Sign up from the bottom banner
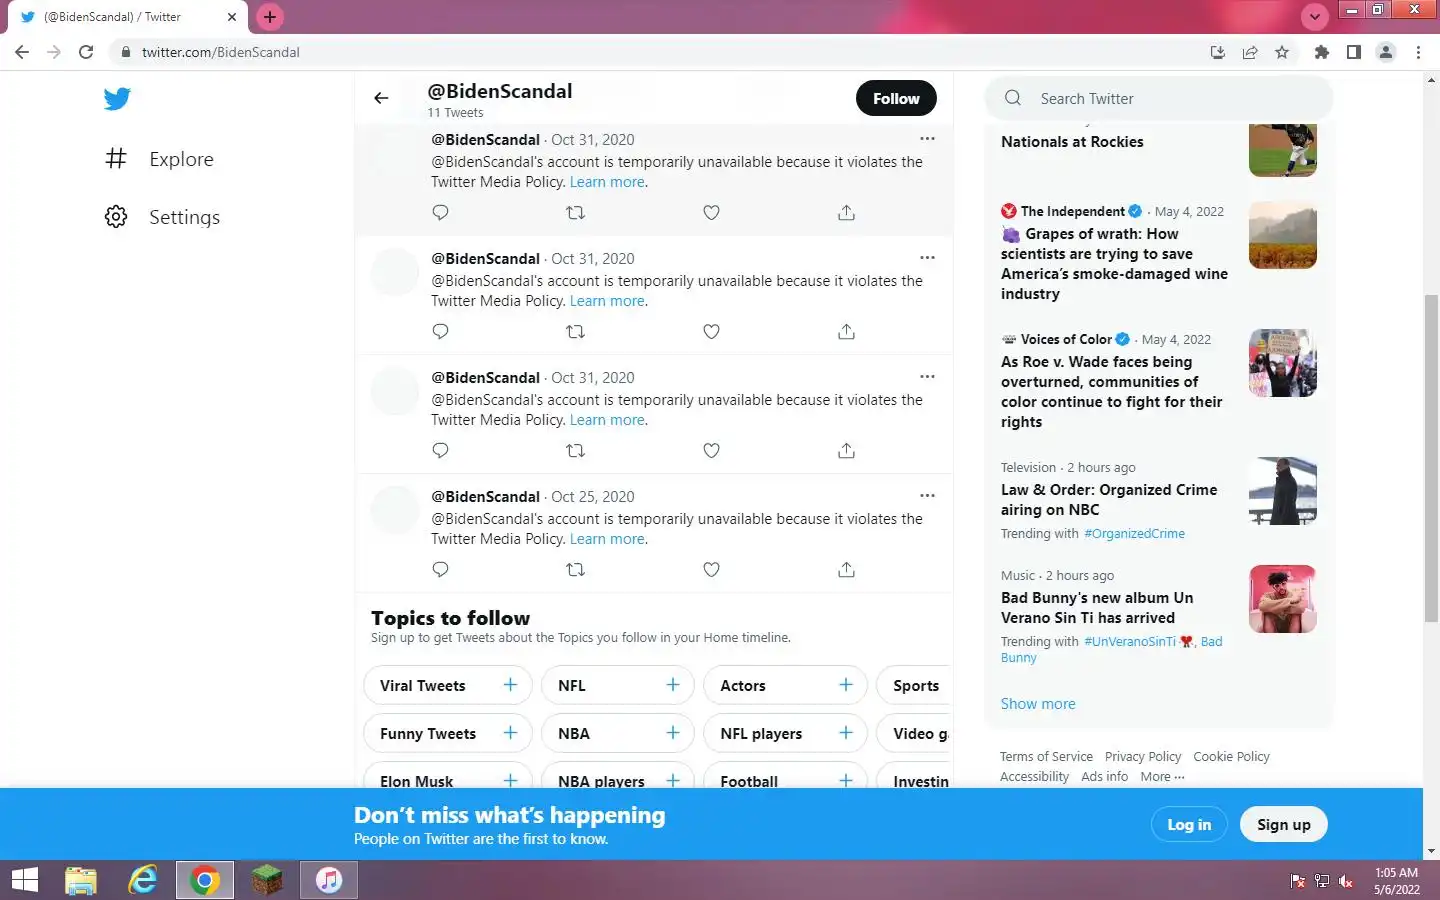The image size is (1440, 900). 1283,825
